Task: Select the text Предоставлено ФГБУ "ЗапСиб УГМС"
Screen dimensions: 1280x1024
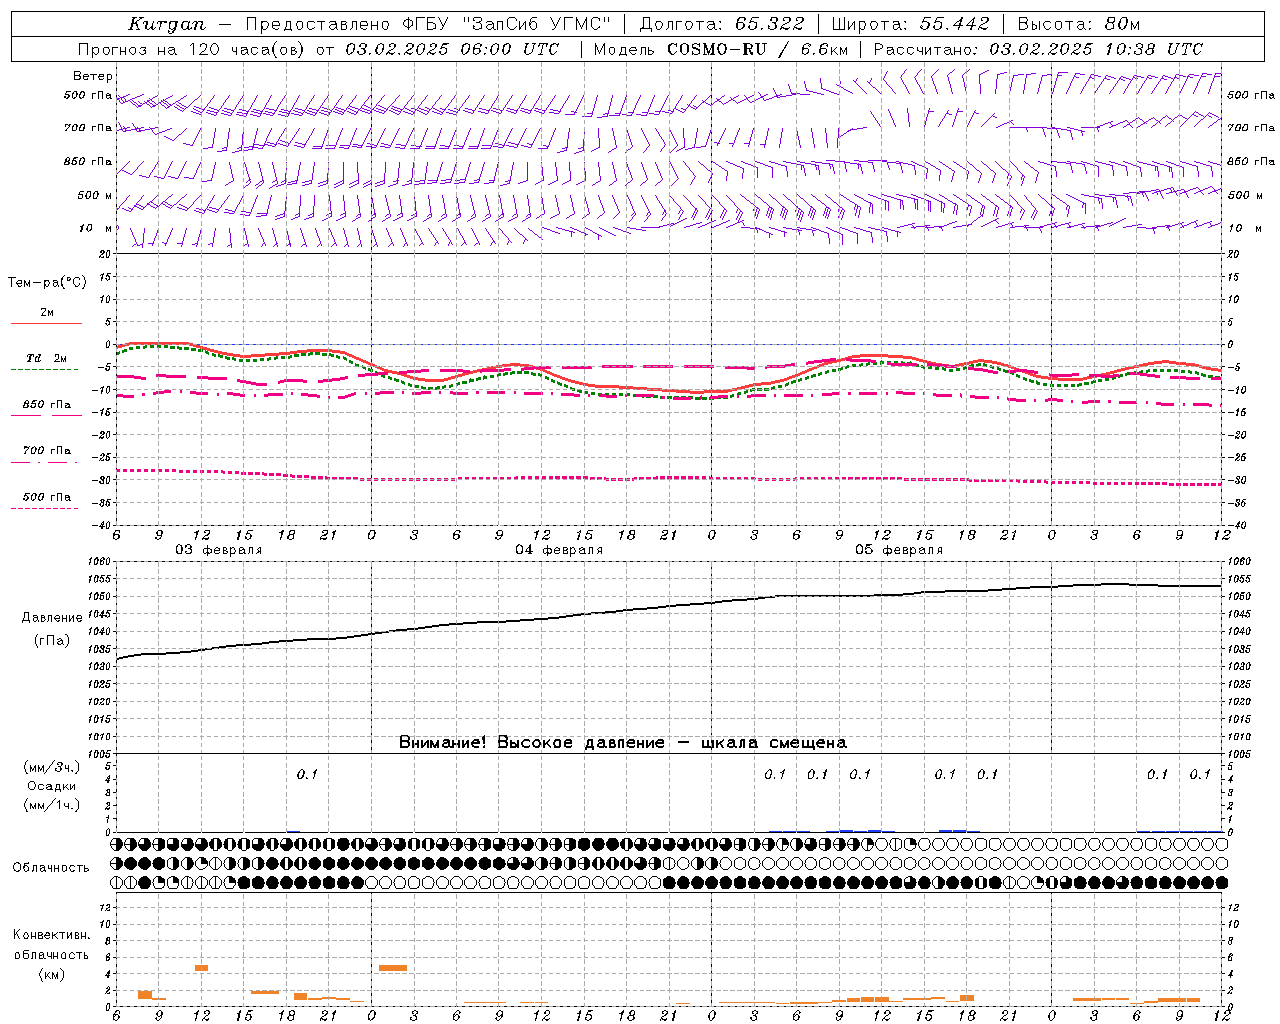Action: tap(428, 24)
